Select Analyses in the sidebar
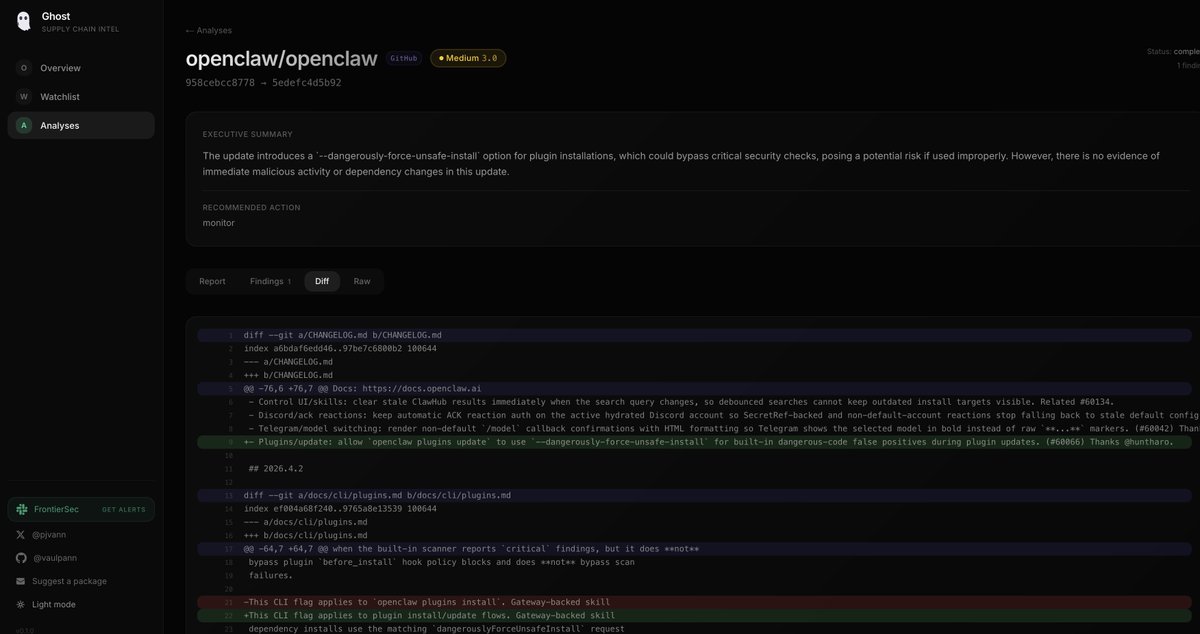The image size is (1200, 634). [x=81, y=125]
